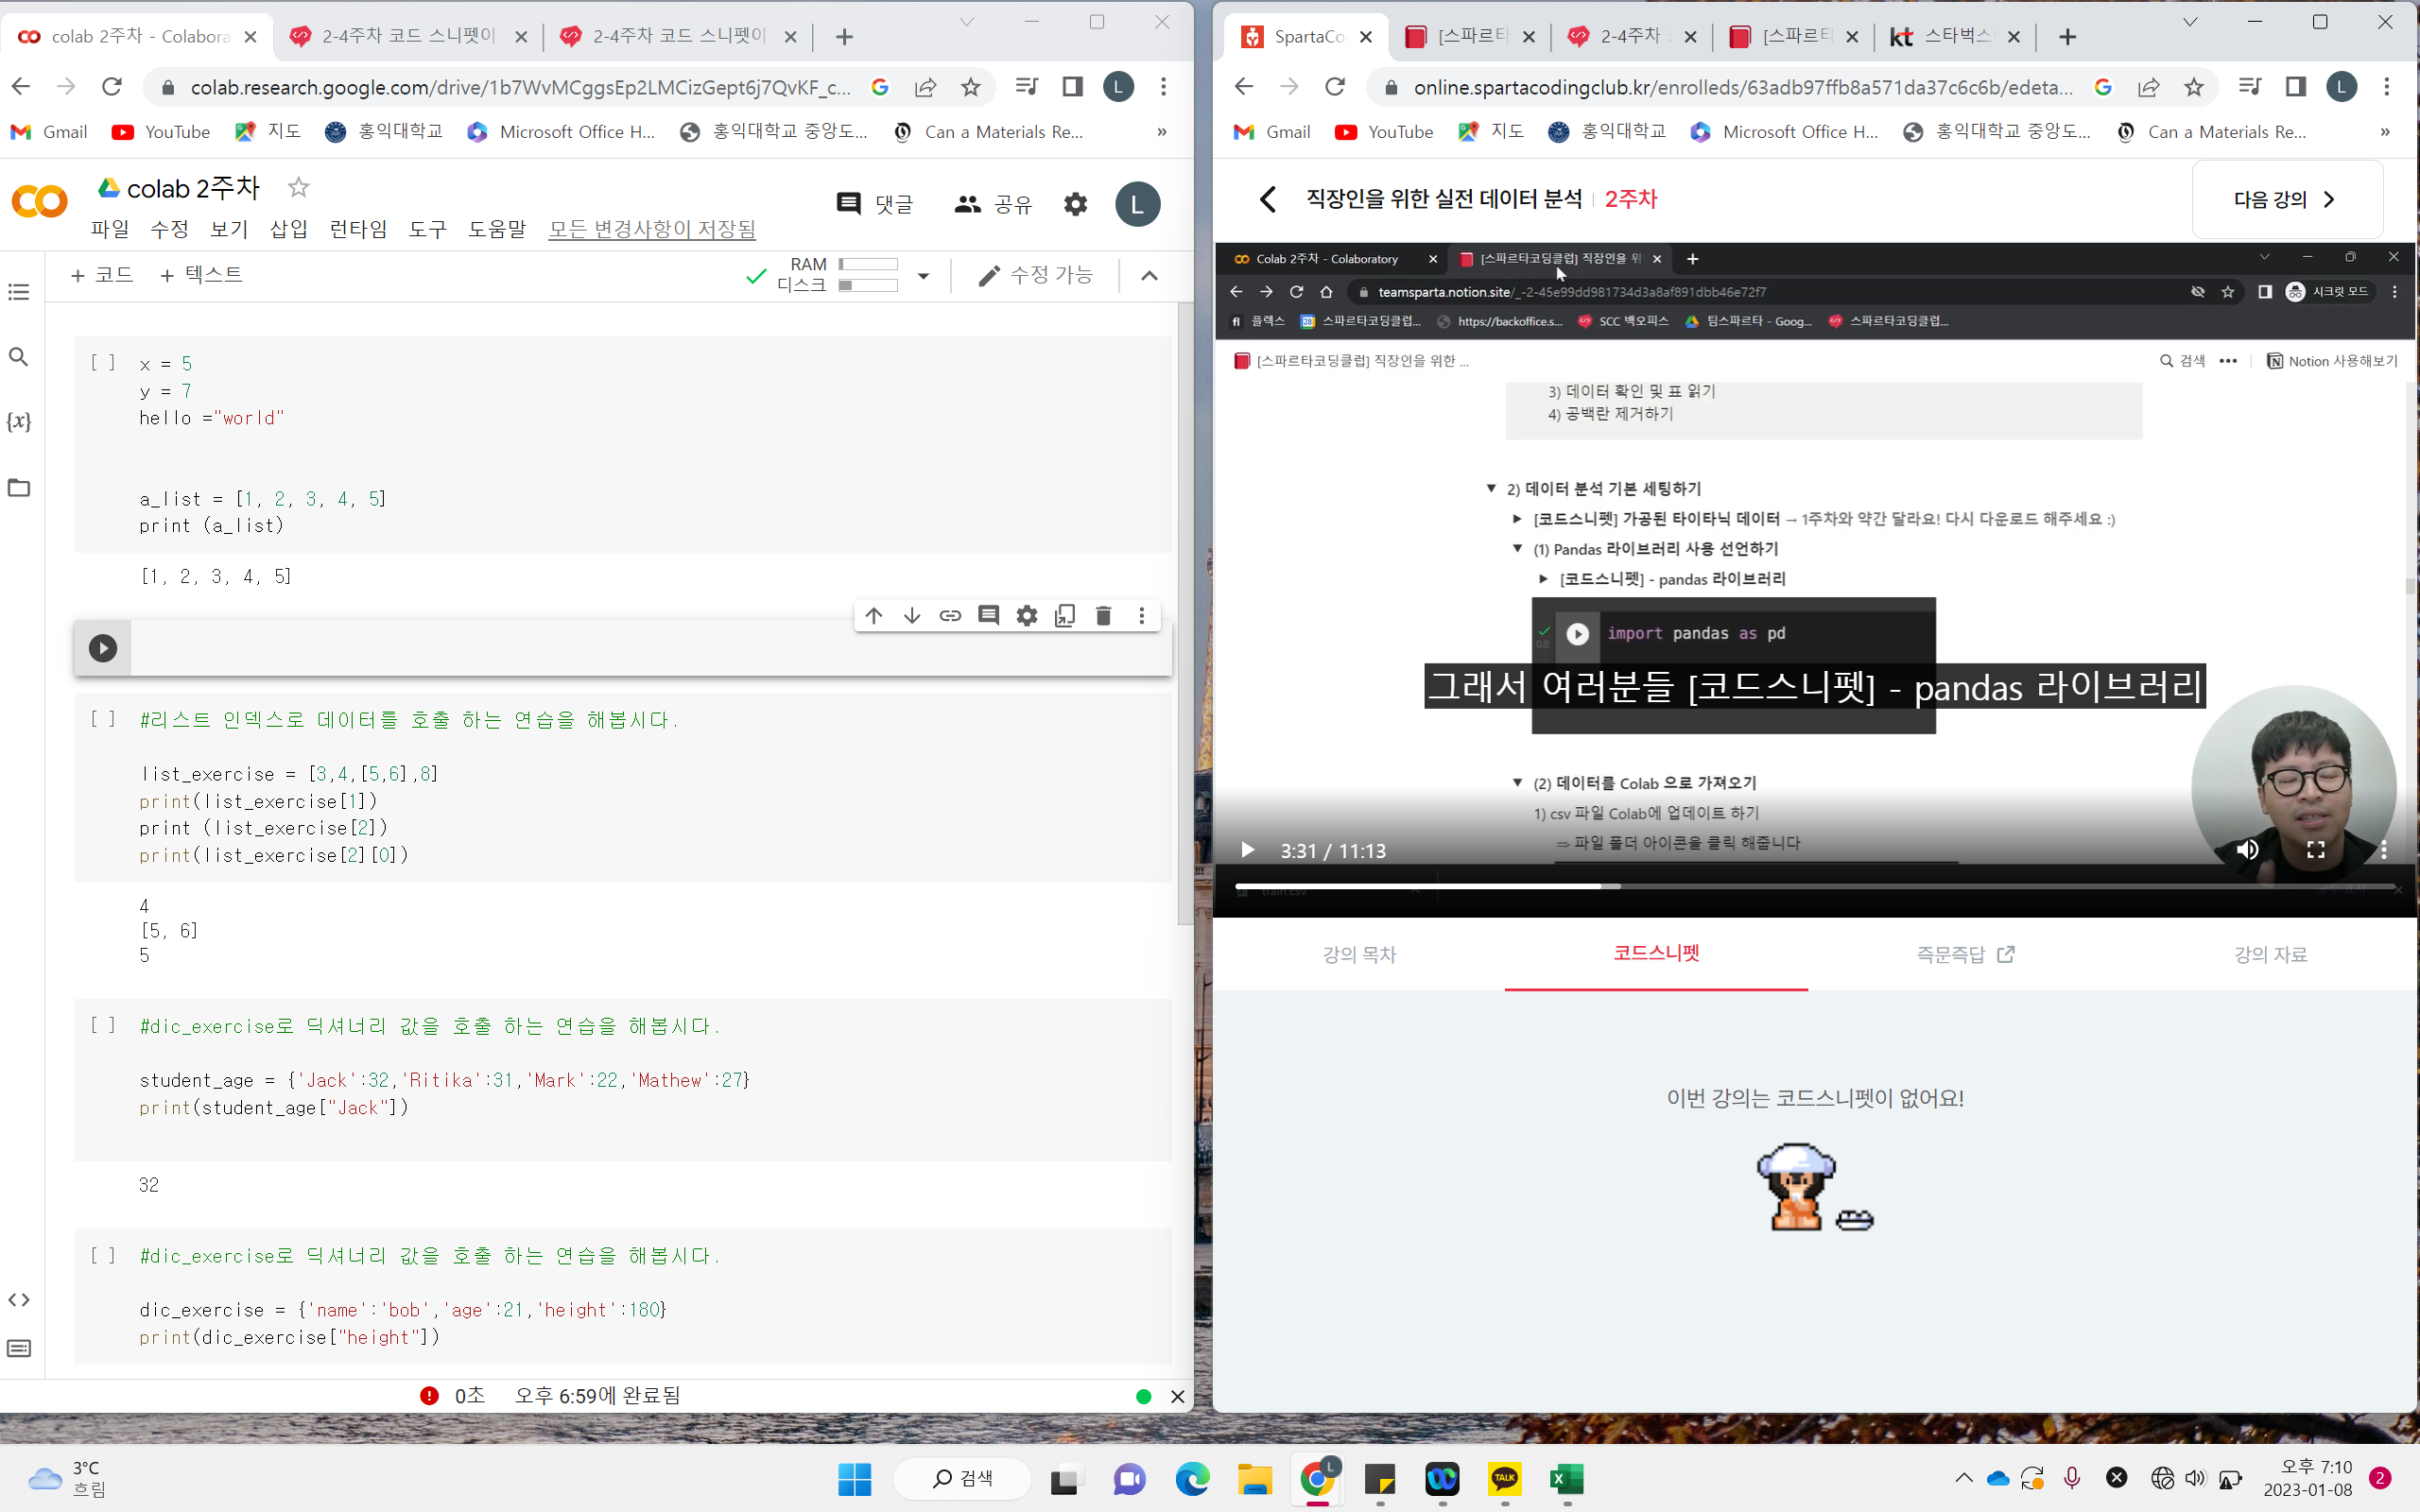Mirror the cell in a tab
2420x1512 pixels.
1065,615
